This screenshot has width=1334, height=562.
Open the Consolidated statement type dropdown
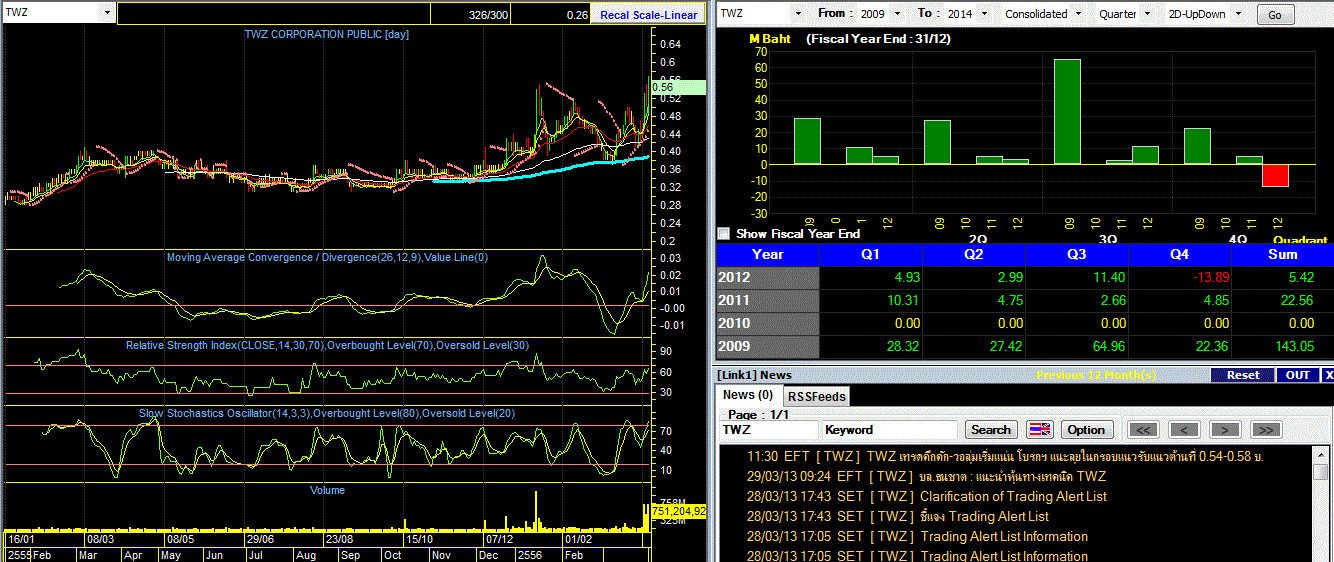[1078, 14]
